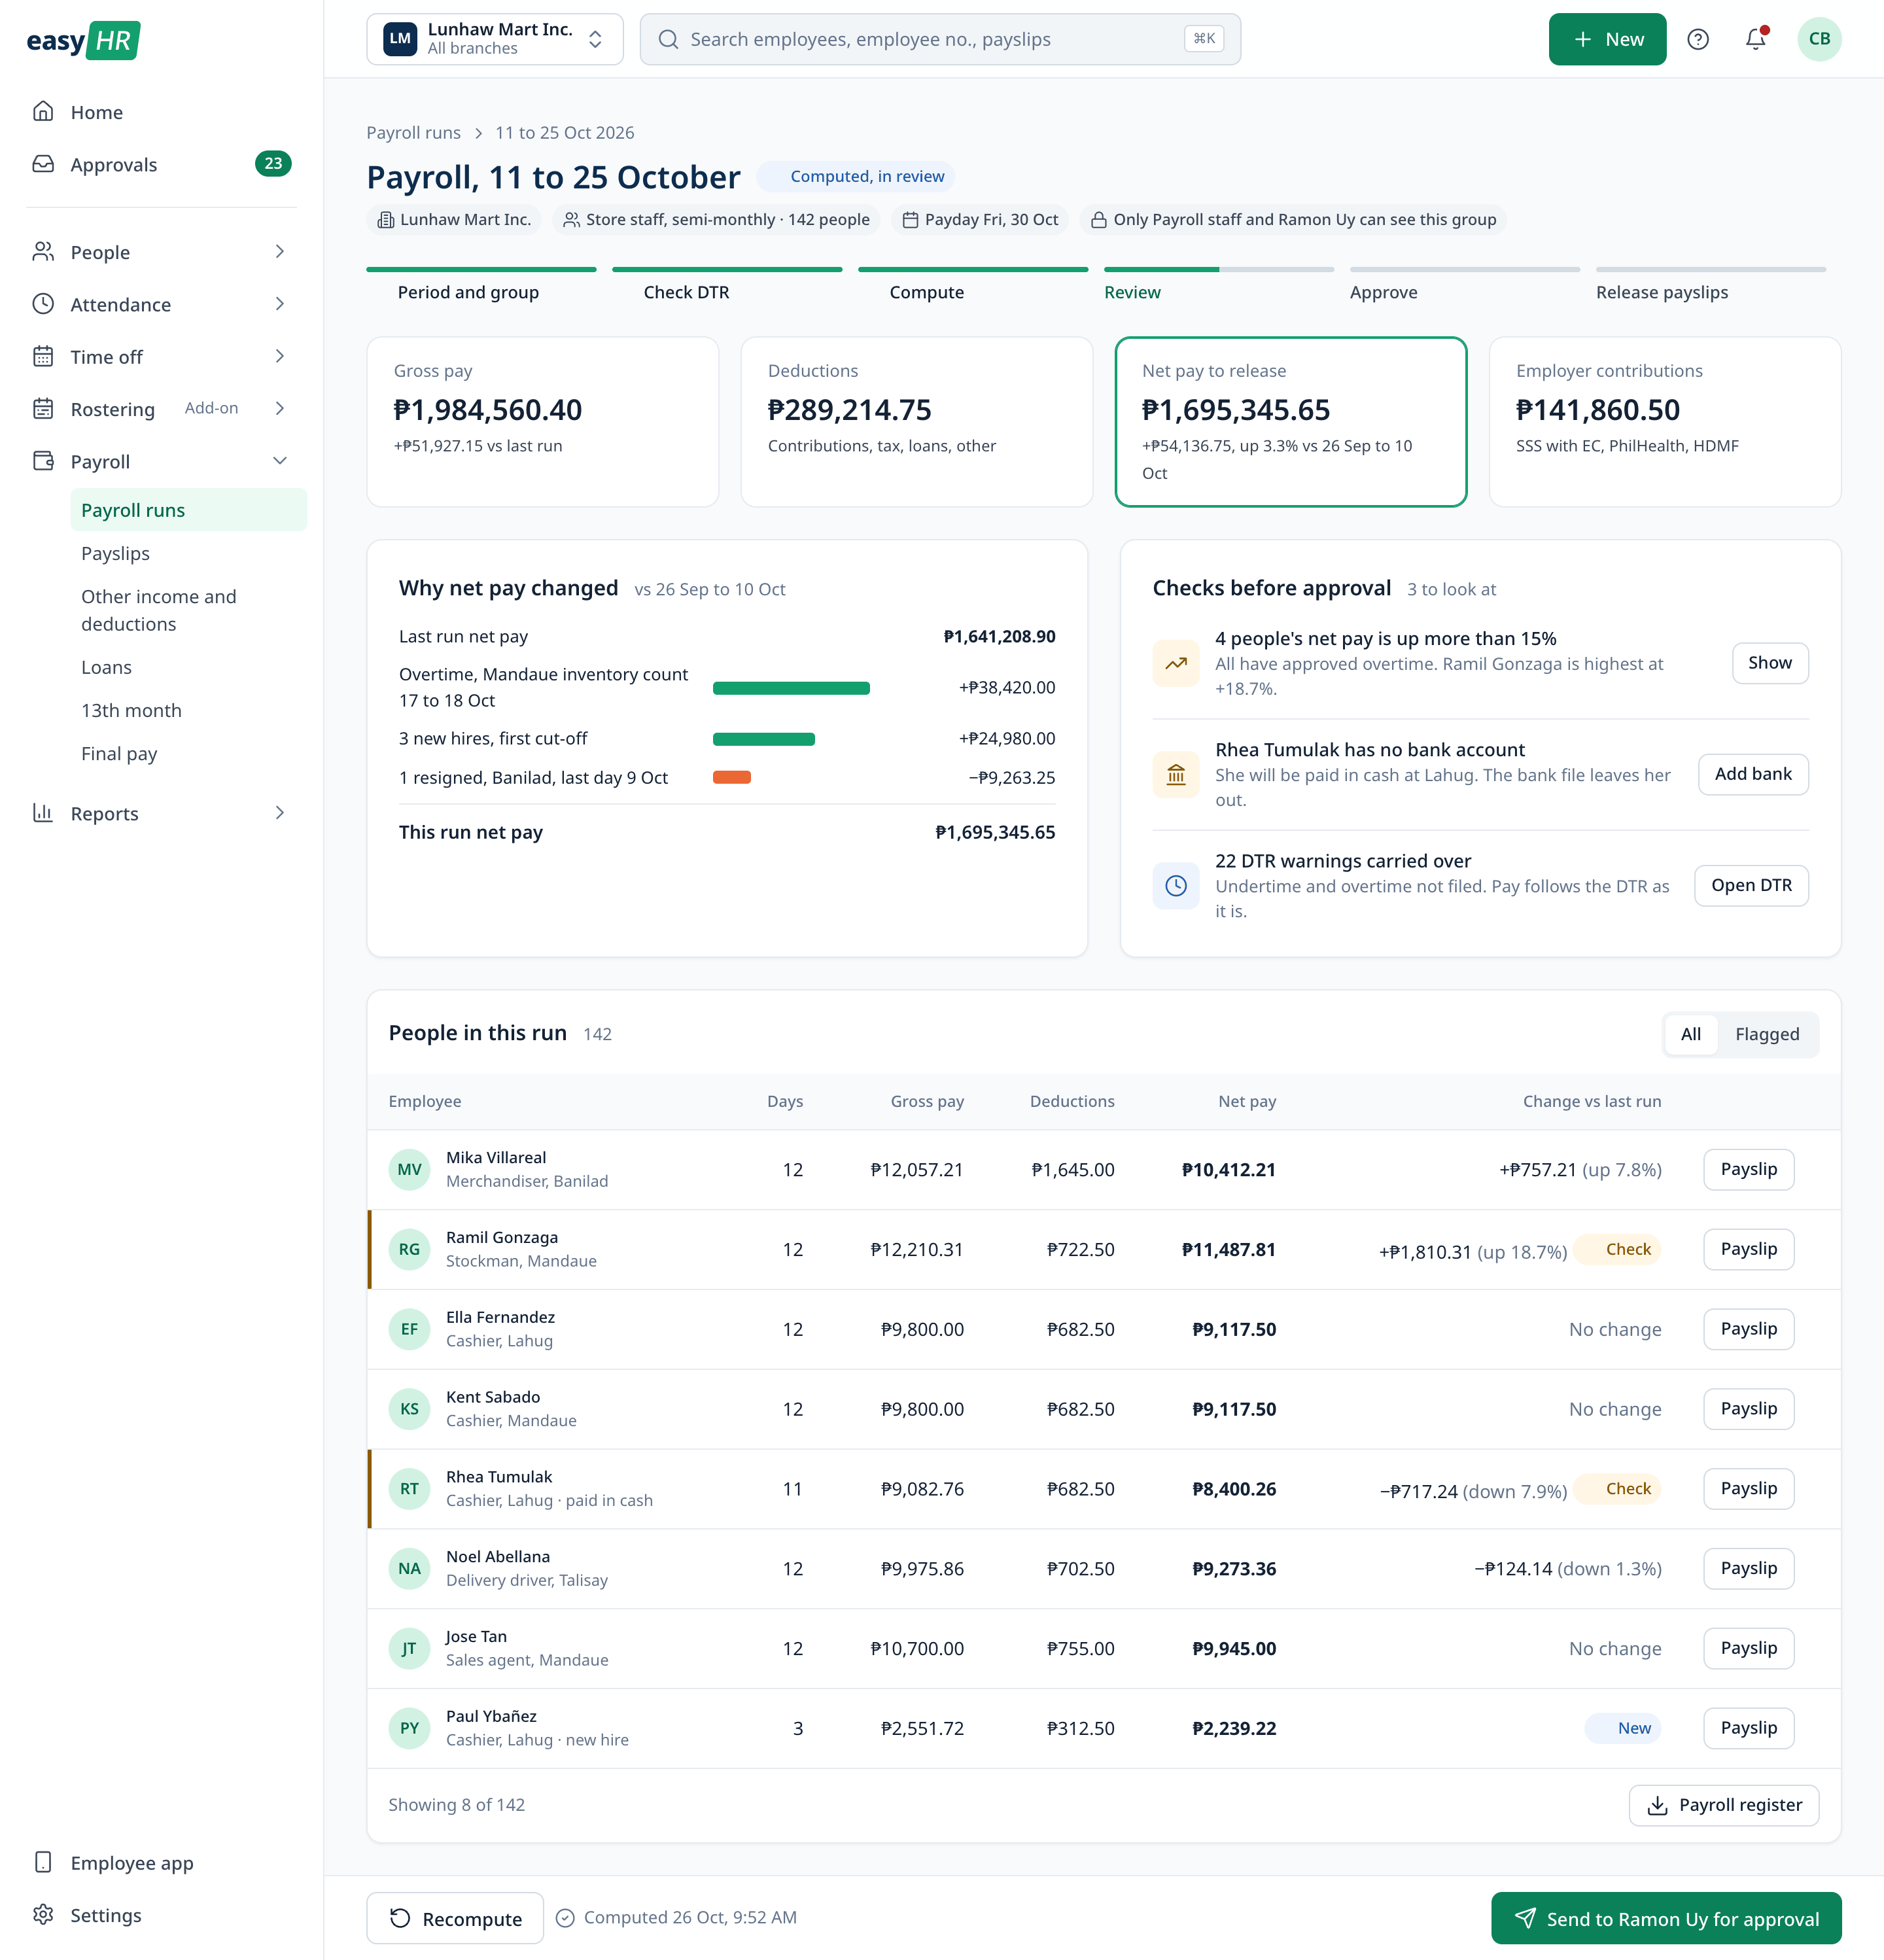
Task: Go to Home in the sidebar
Action: 162,112
